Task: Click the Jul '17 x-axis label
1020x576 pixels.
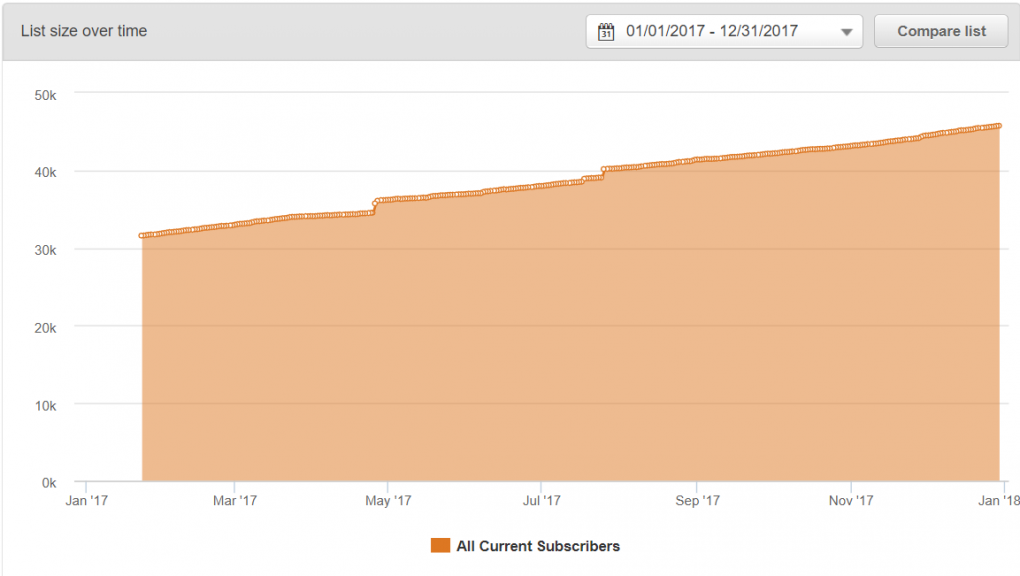Action: [541, 501]
